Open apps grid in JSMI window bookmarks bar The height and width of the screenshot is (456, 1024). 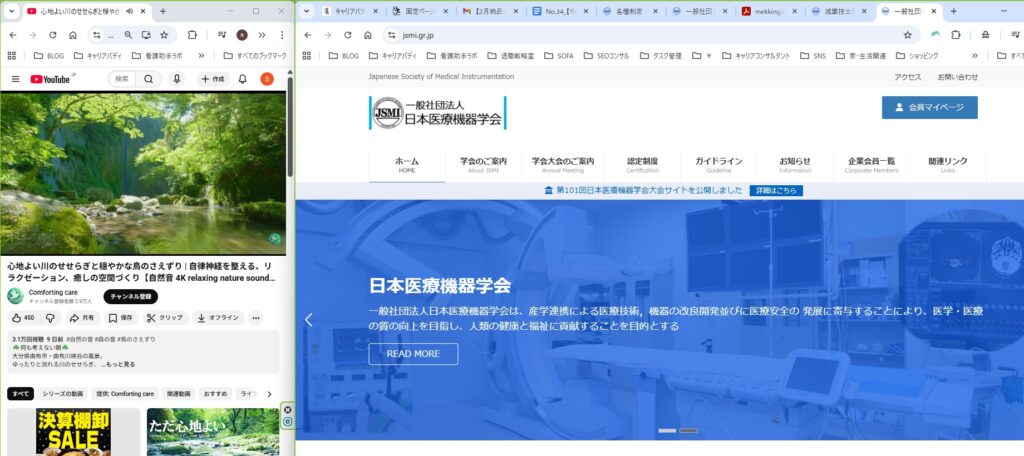coord(307,56)
